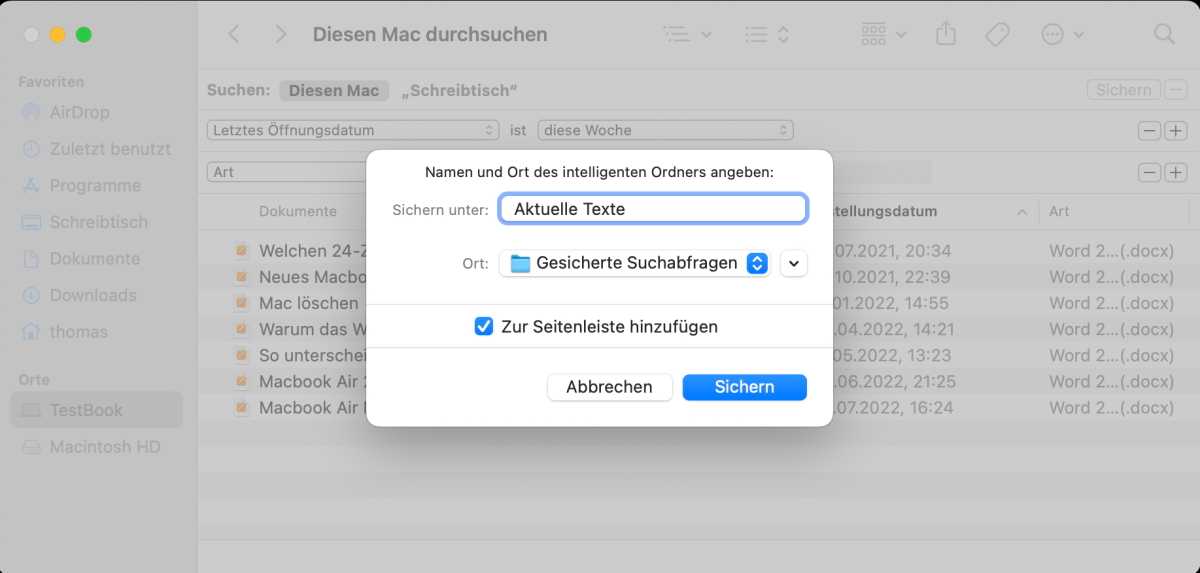The width and height of the screenshot is (1200, 573).
Task: Open the grouping options grid icon
Action: pyautogui.click(x=883, y=34)
